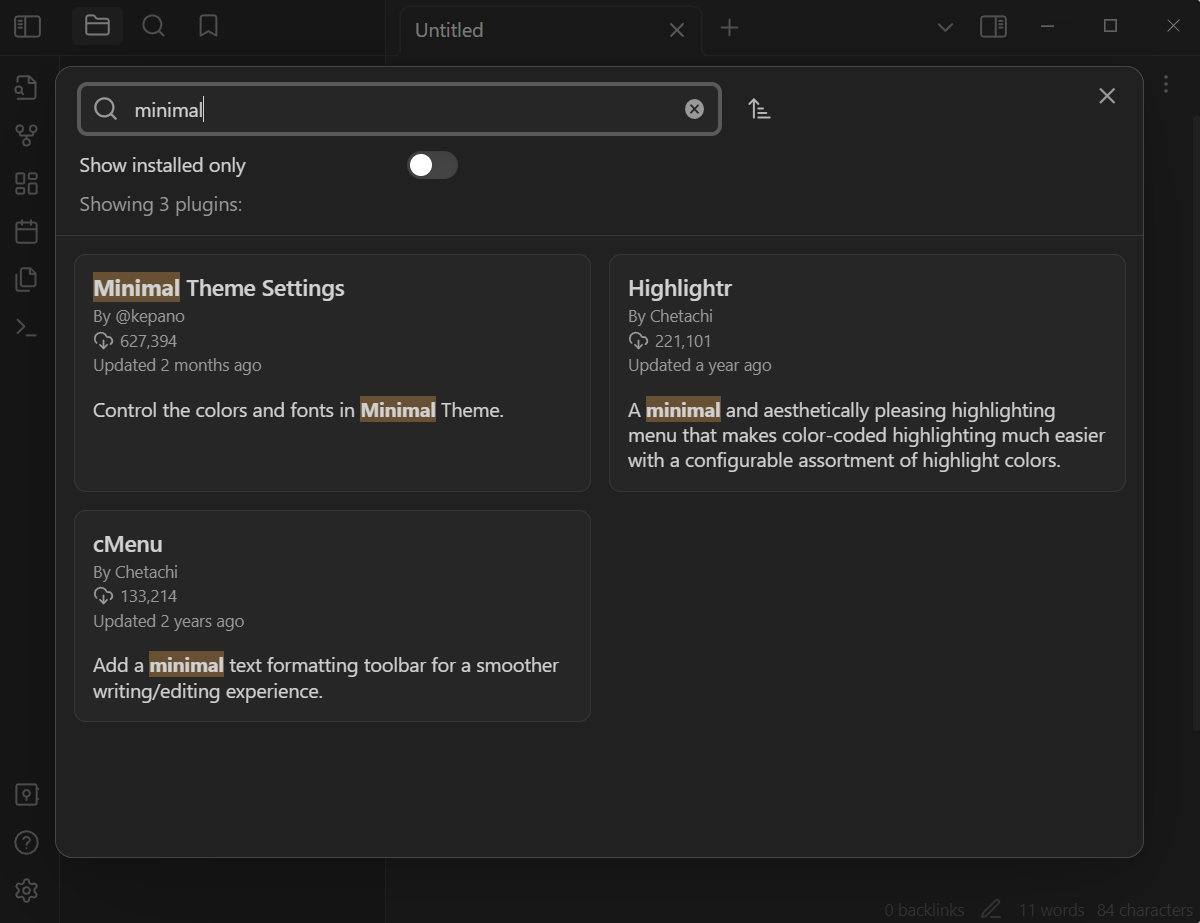Close the community plugins dialog

pyautogui.click(x=1107, y=96)
